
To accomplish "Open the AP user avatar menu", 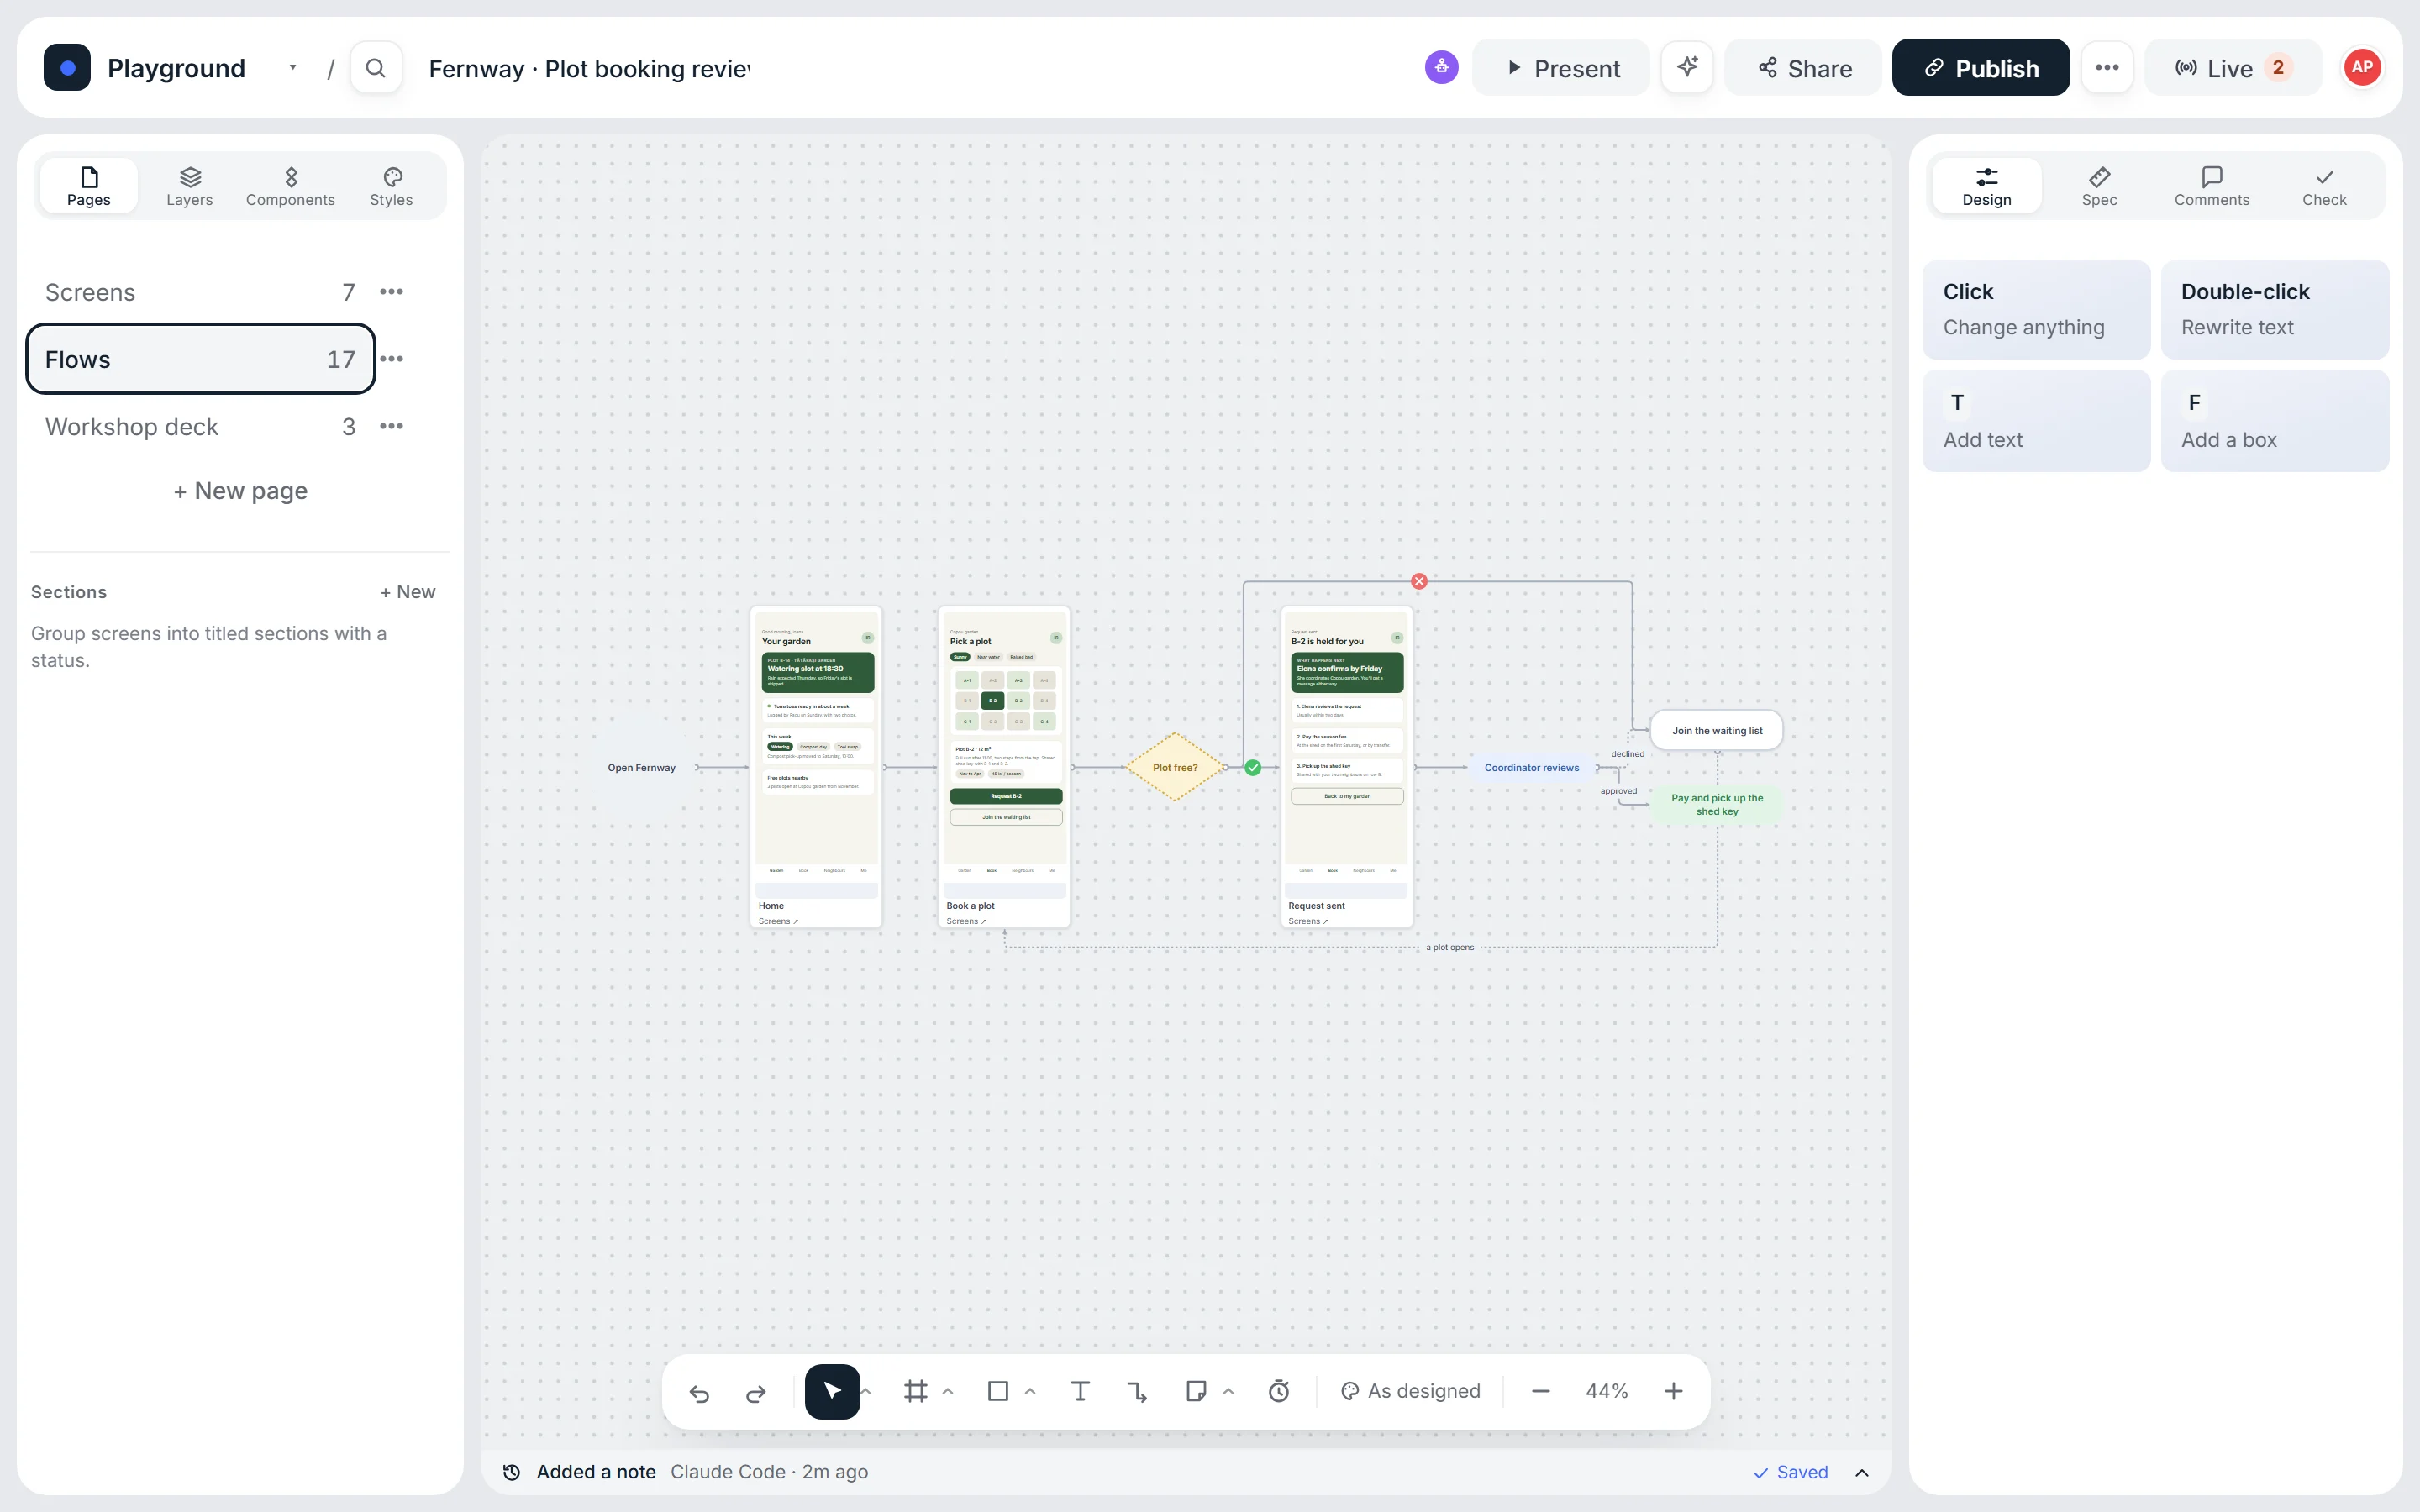I will point(2362,68).
